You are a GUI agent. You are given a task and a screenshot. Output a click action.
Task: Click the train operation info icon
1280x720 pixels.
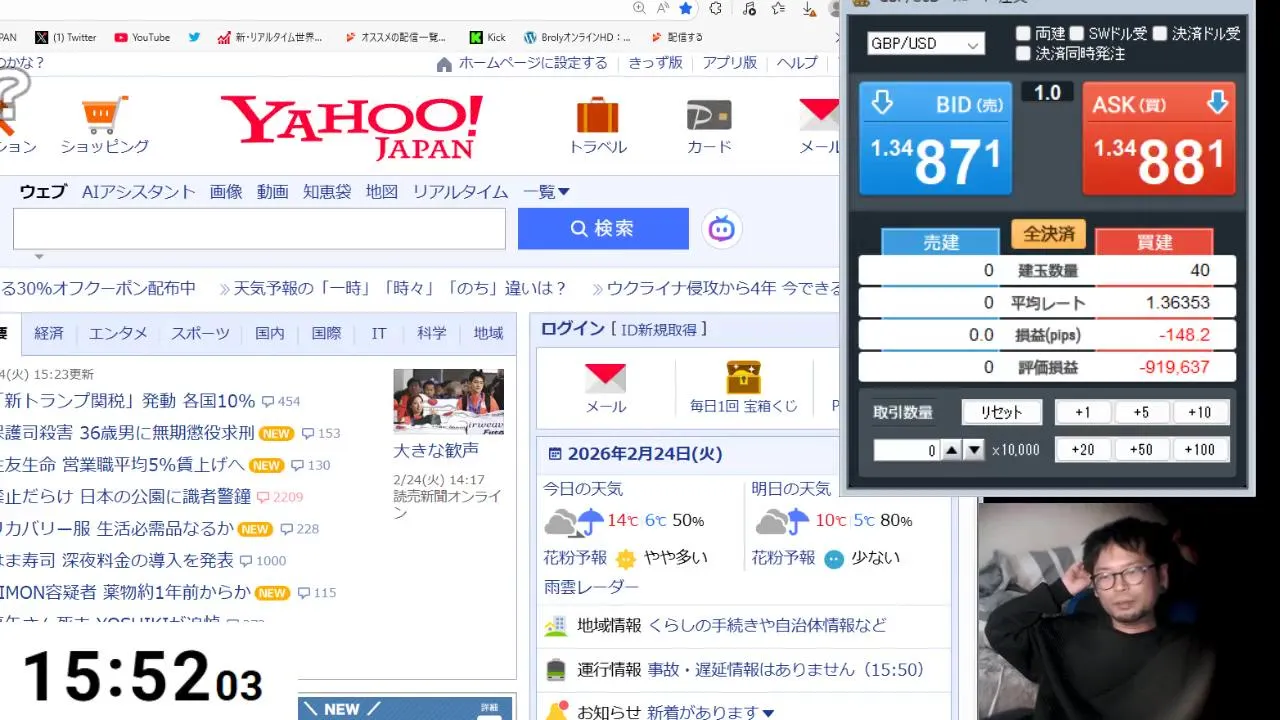[x=556, y=670]
